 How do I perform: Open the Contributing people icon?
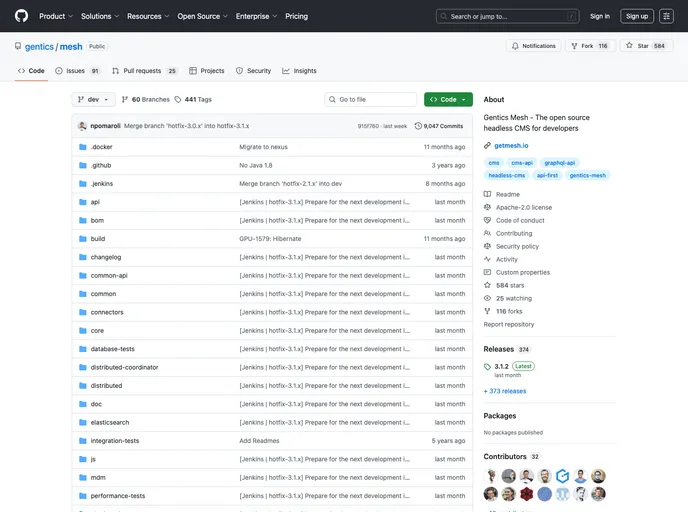487,233
